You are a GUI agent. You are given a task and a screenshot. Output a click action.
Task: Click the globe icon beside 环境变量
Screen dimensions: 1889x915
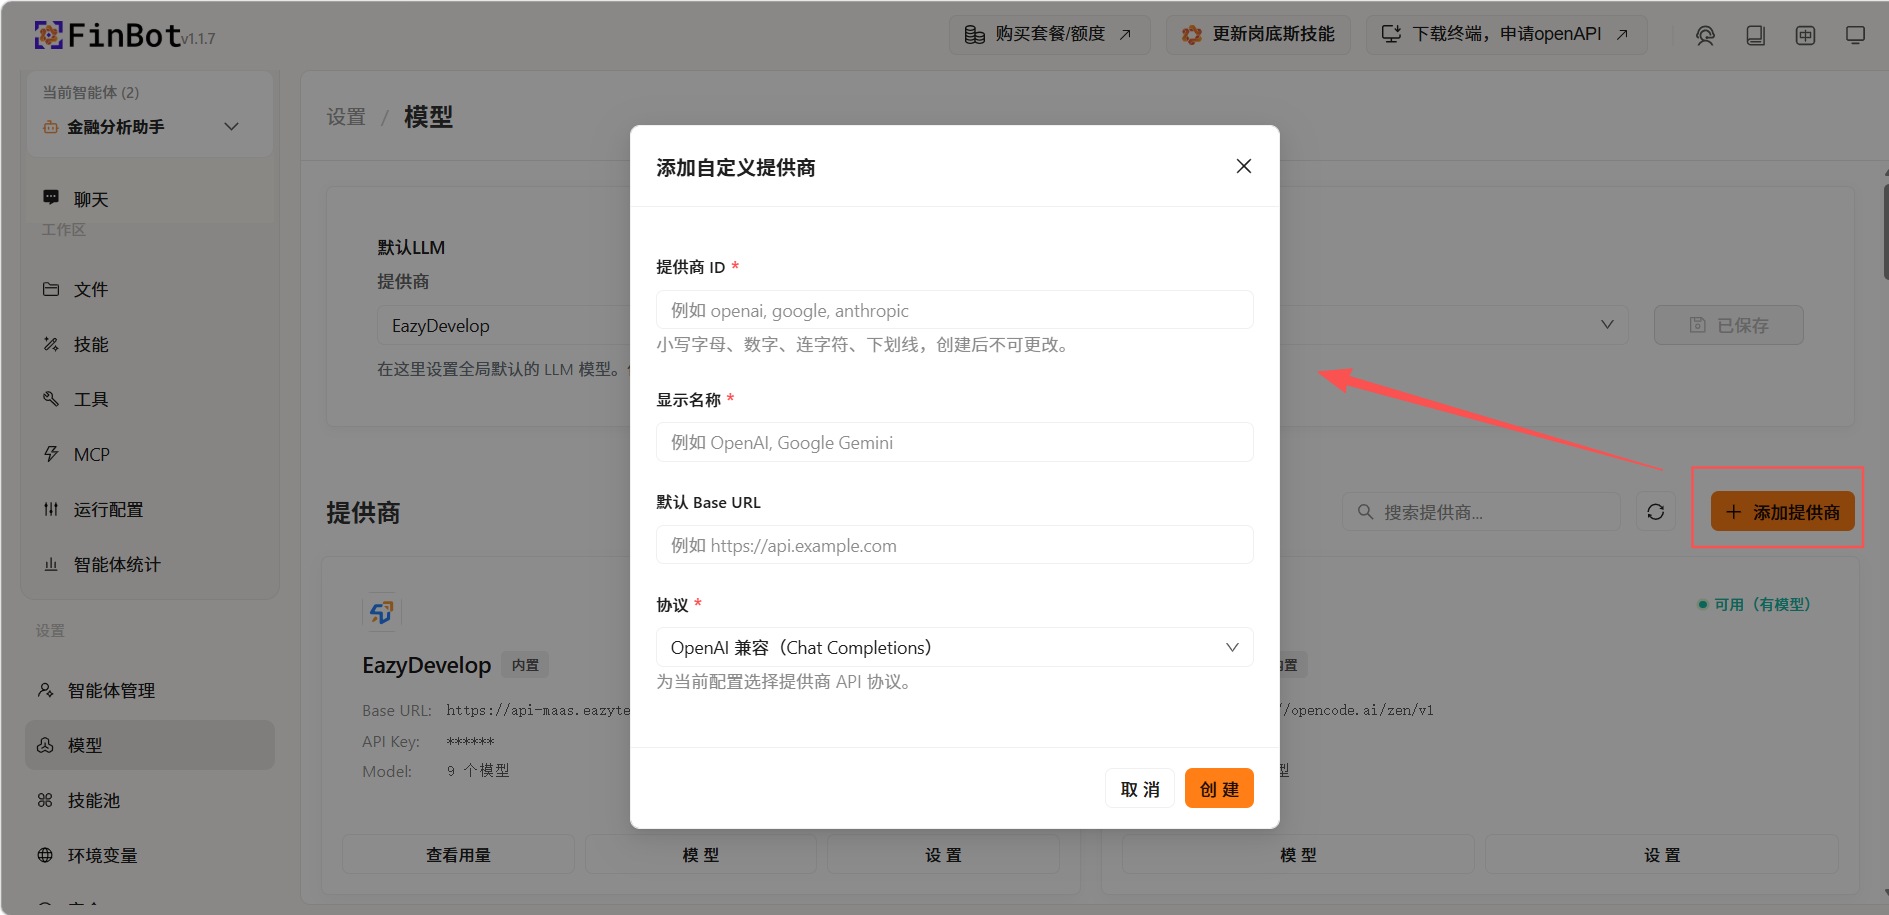[45, 855]
